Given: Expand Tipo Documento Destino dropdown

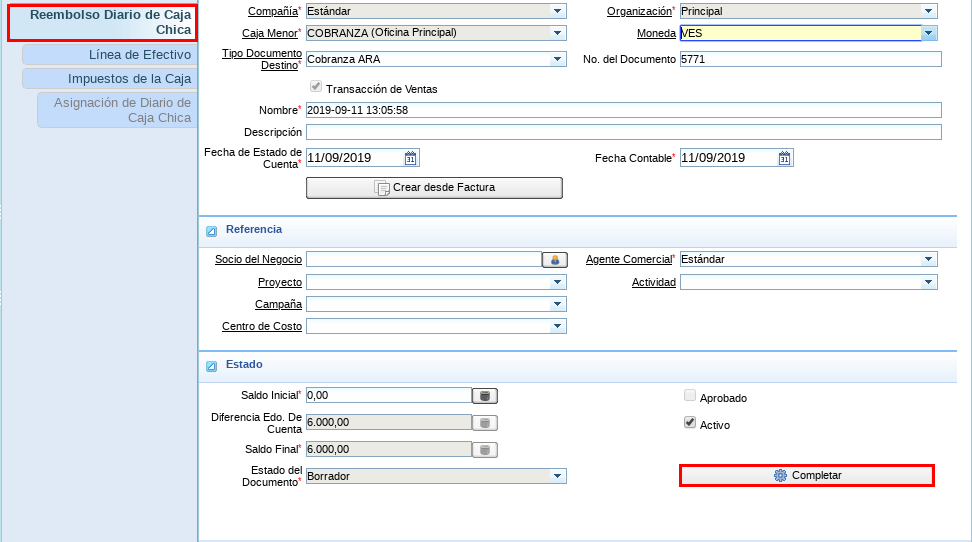Looking at the screenshot, I should pyautogui.click(x=557, y=59).
